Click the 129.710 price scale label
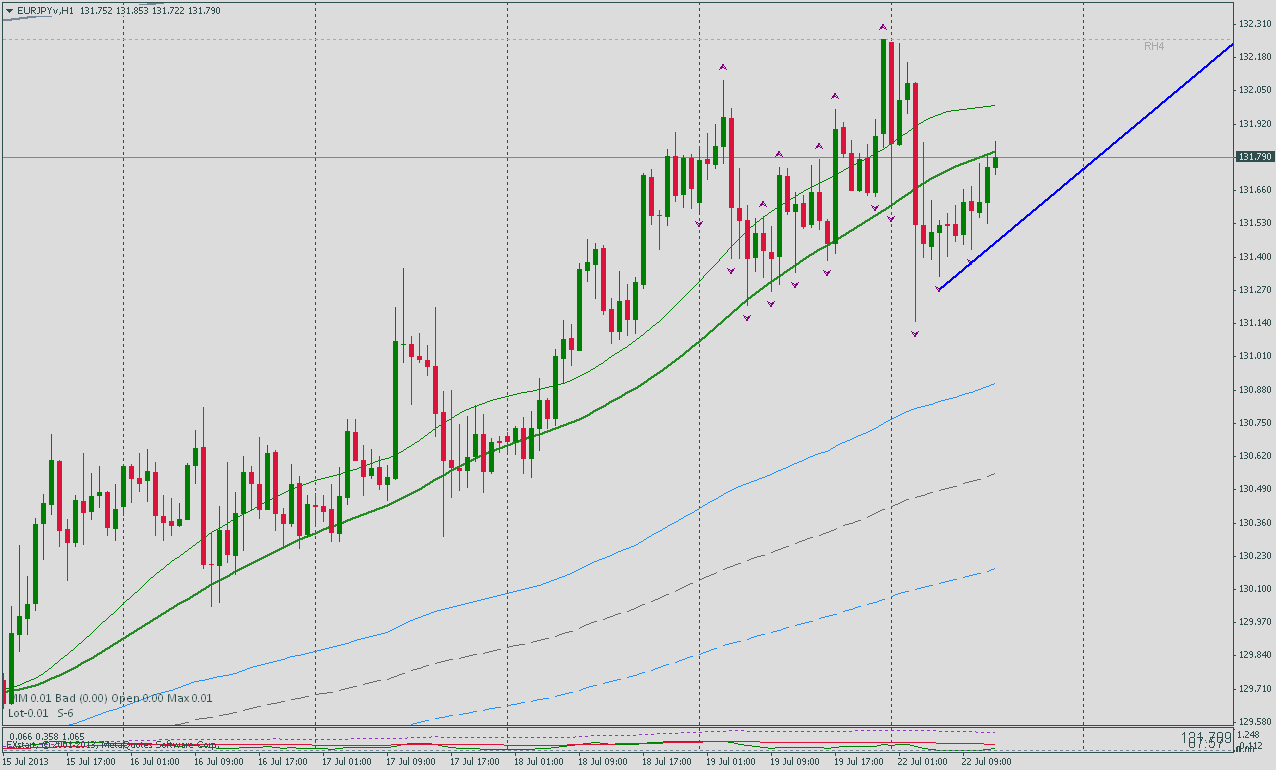Viewport: 1276px width, 770px height. pos(1254,688)
